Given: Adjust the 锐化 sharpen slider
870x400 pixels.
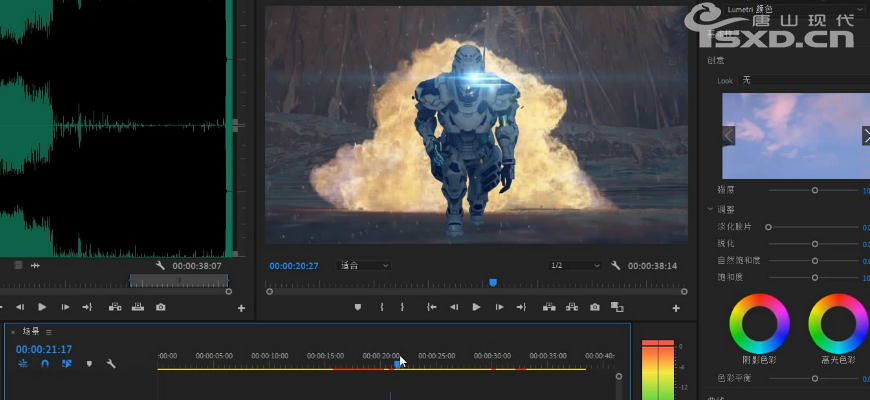Looking at the screenshot, I should tap(815, 244).
